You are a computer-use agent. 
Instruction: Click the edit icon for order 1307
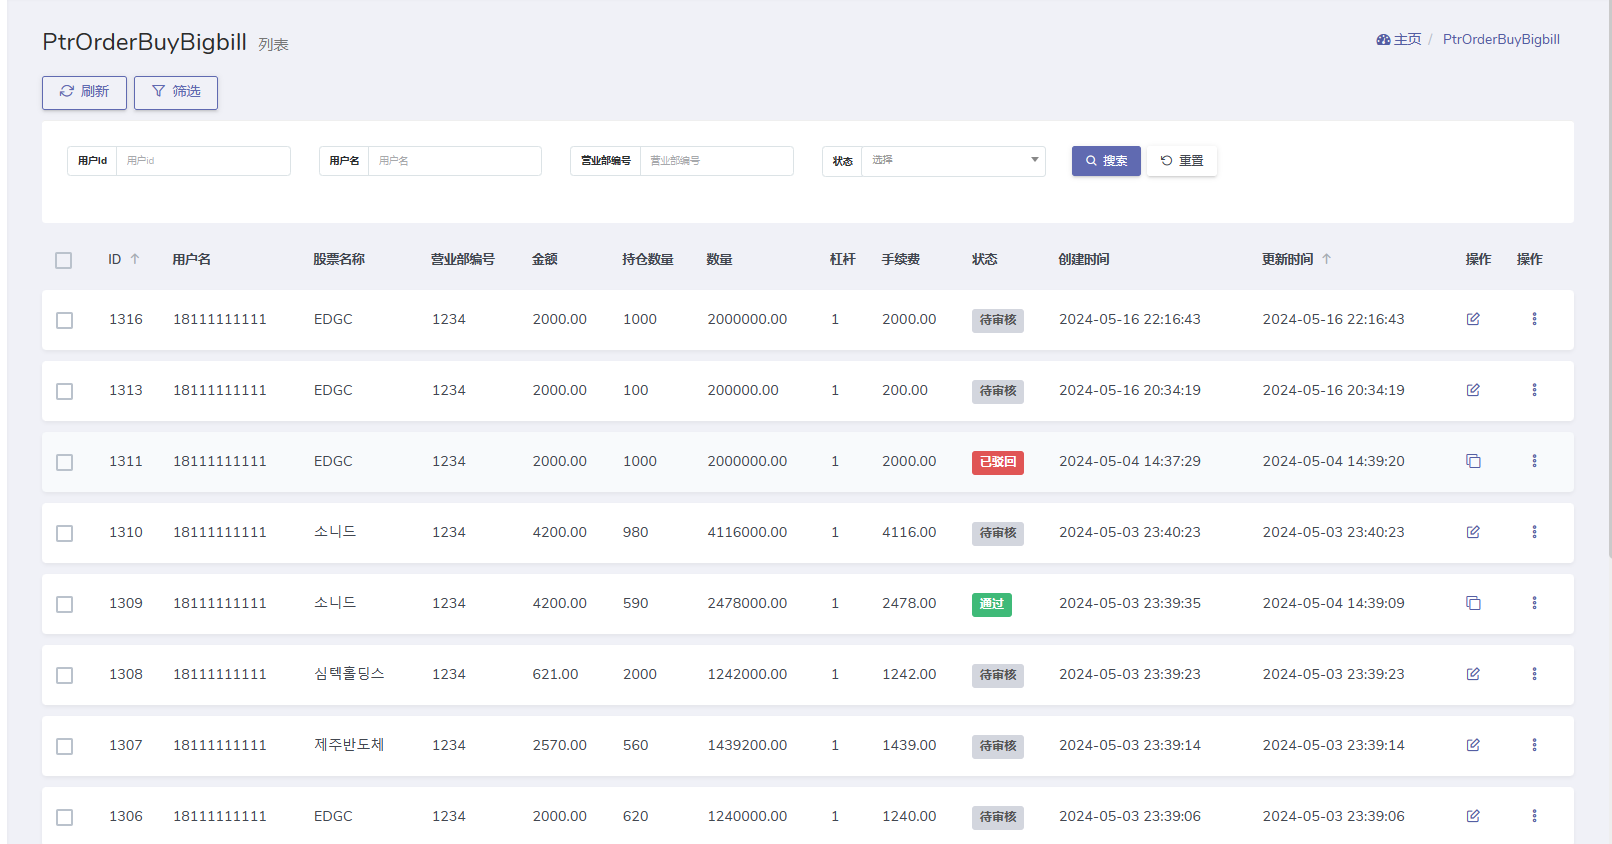tap(1473, 745)
